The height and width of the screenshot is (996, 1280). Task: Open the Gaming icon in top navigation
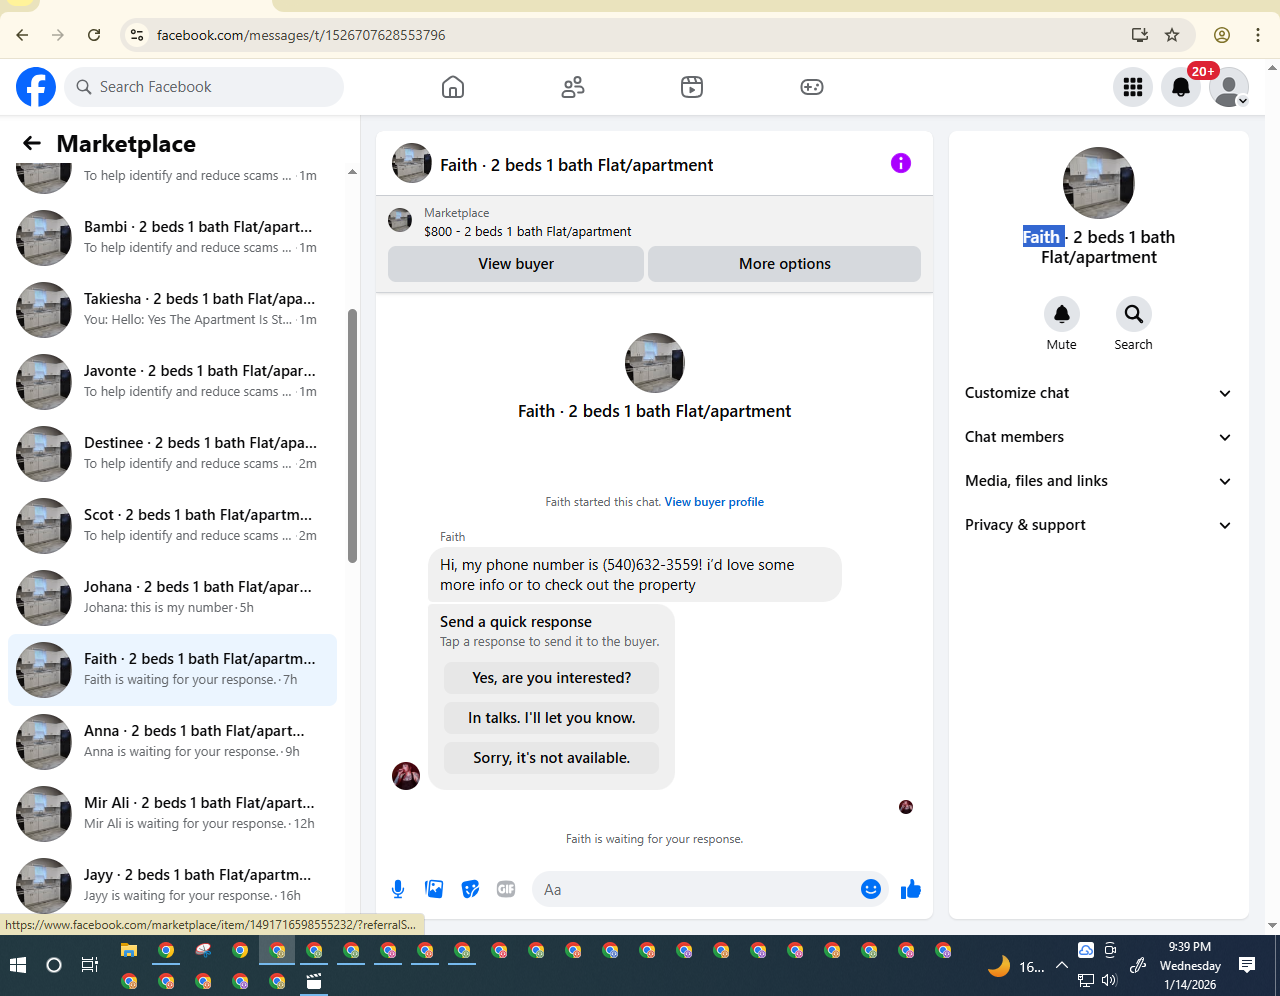point(812,87)
